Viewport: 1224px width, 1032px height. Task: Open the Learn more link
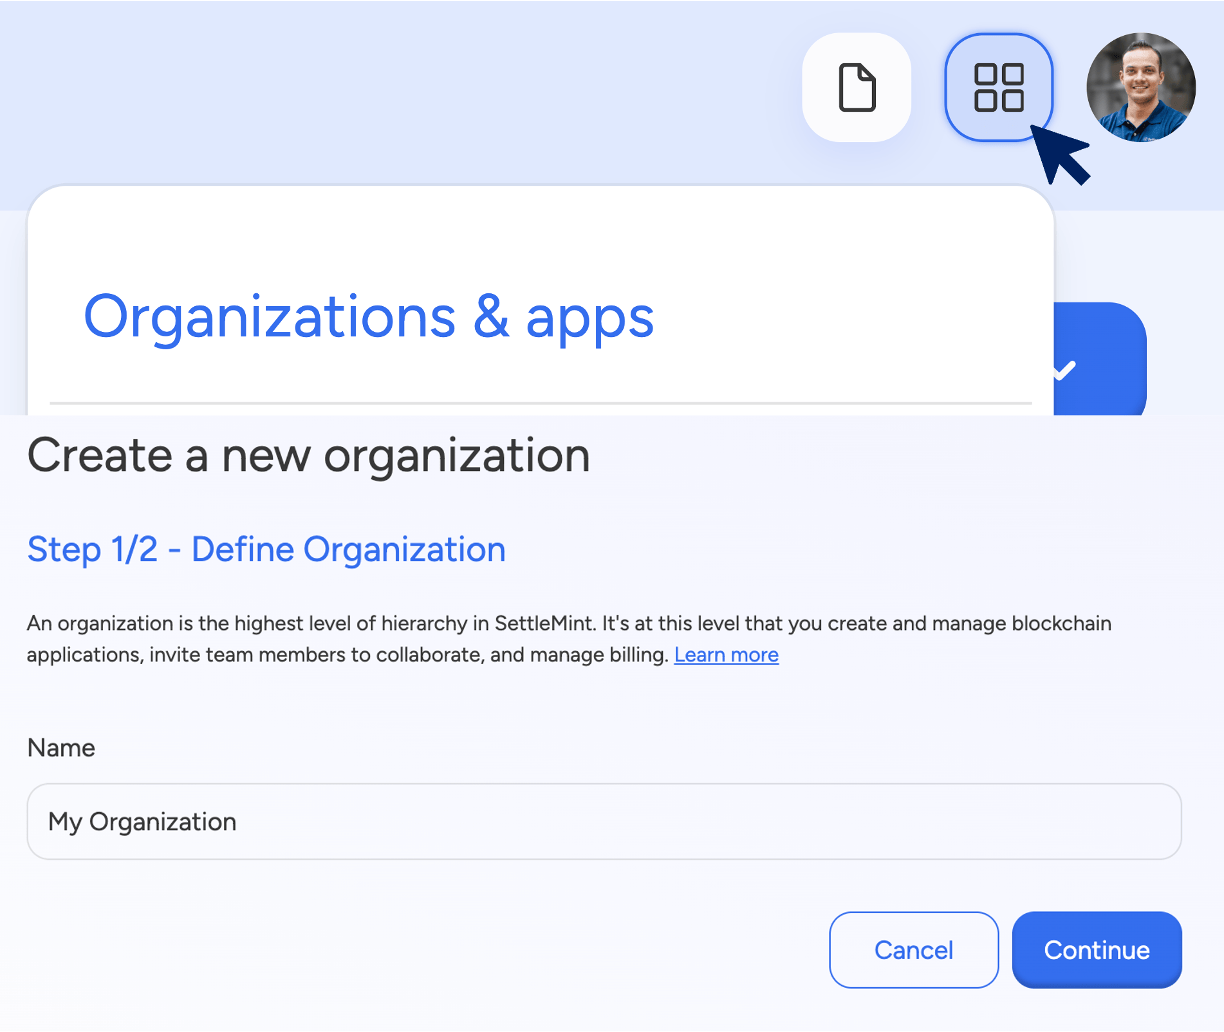pos(726,655)
